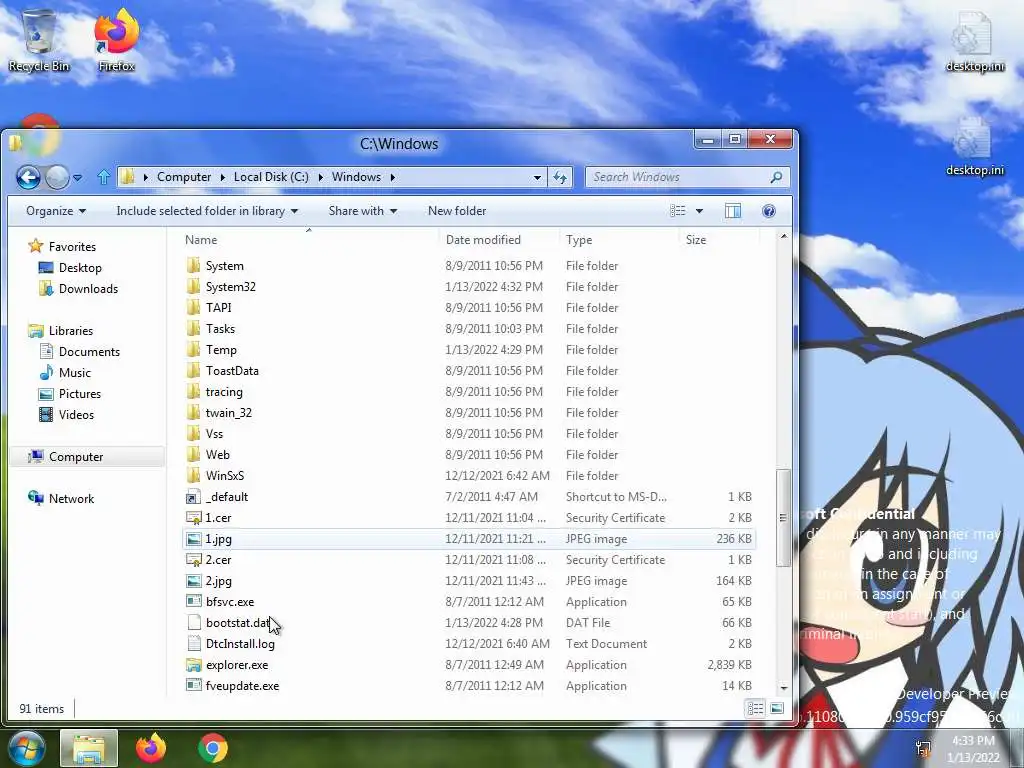Viewport: 1024px width, 768px height.
Task: Select the 2.cer certificate icon
Action: pyautogui.click(x=193, y=560)
